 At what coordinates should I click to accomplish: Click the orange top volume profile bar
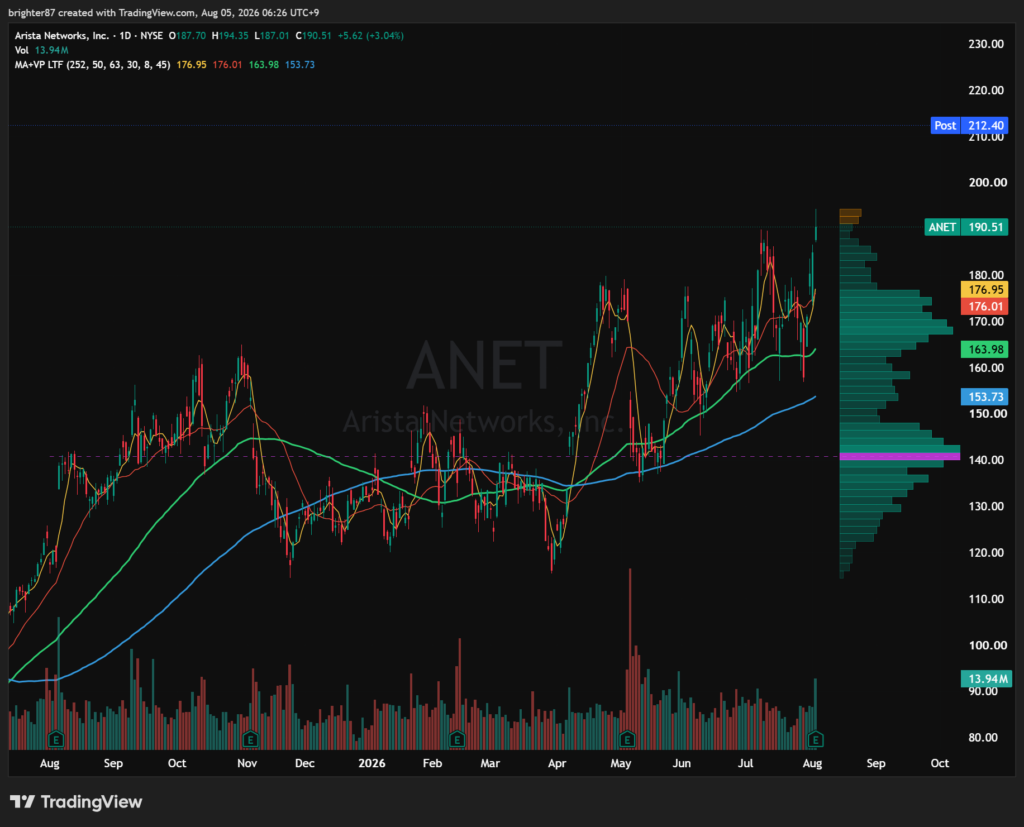tap(850, 213)
